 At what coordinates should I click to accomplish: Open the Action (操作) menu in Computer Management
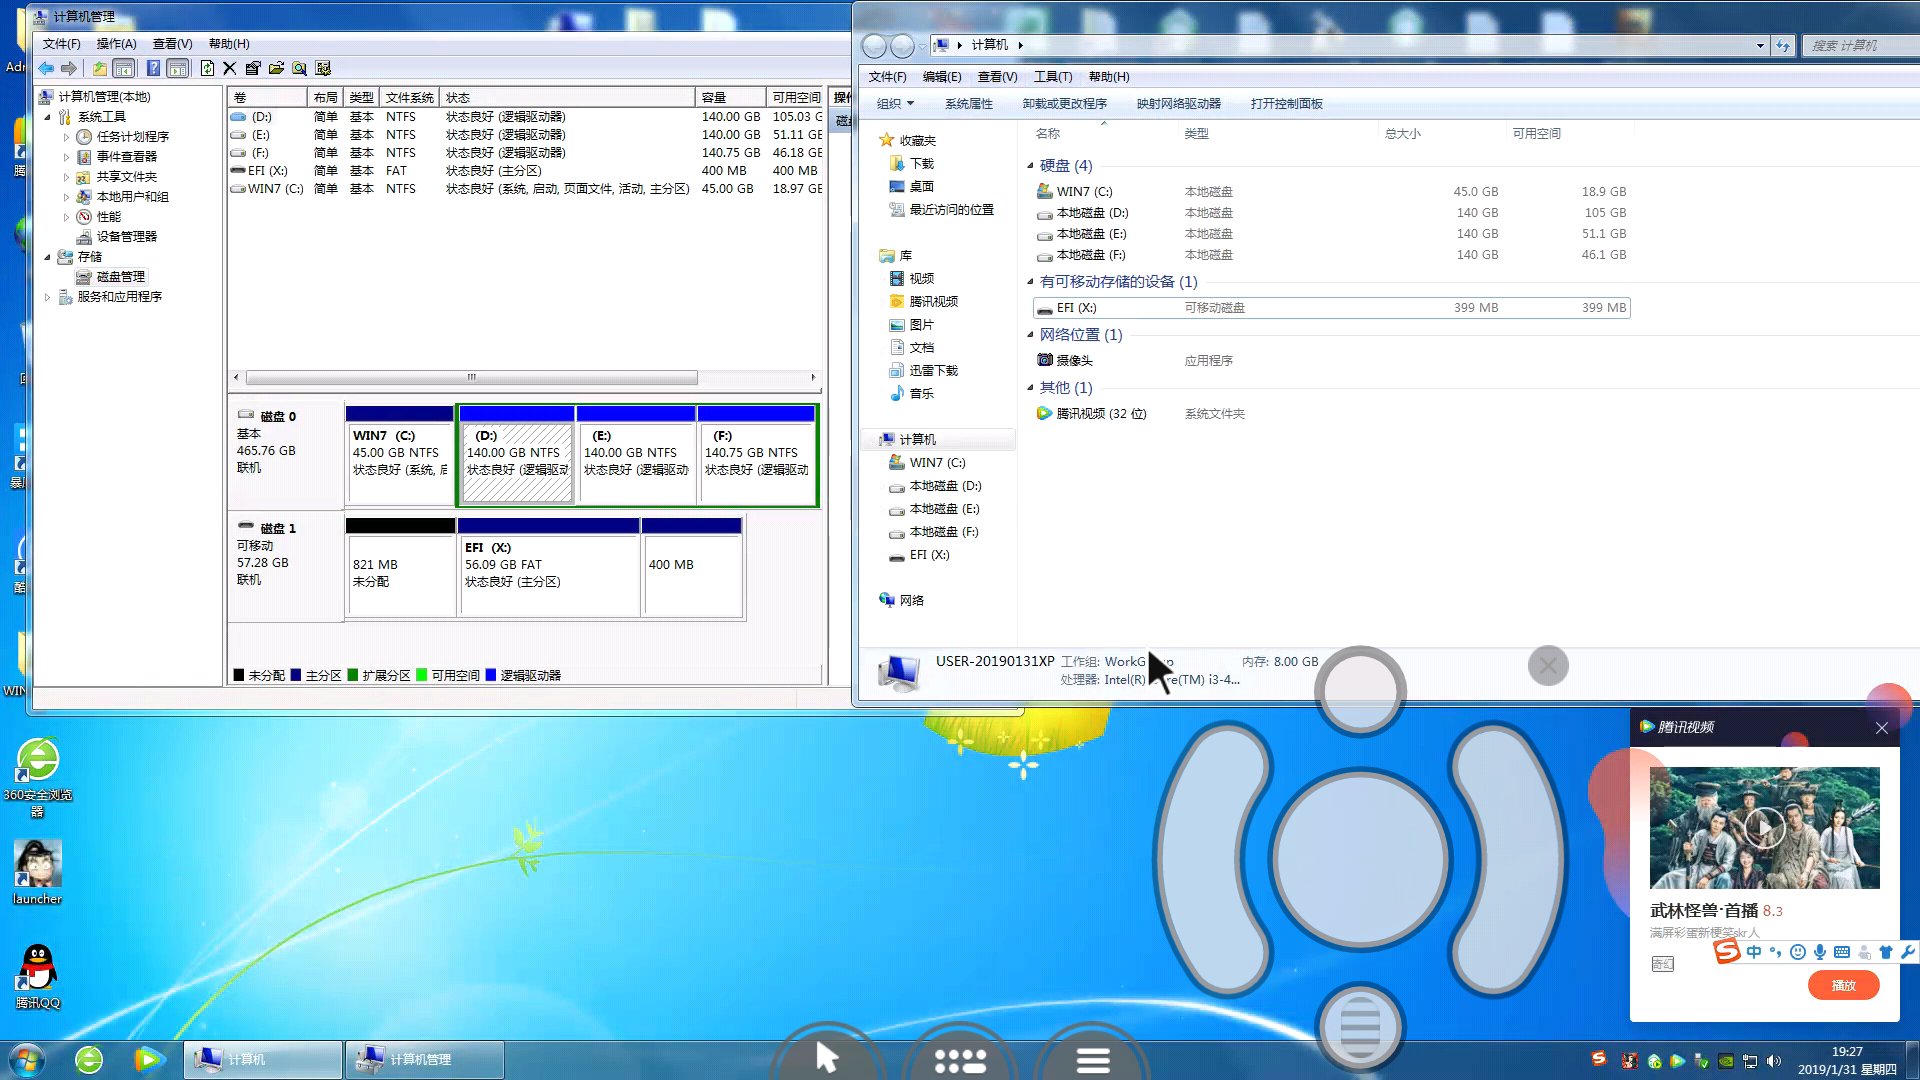[x=116, y=44]
